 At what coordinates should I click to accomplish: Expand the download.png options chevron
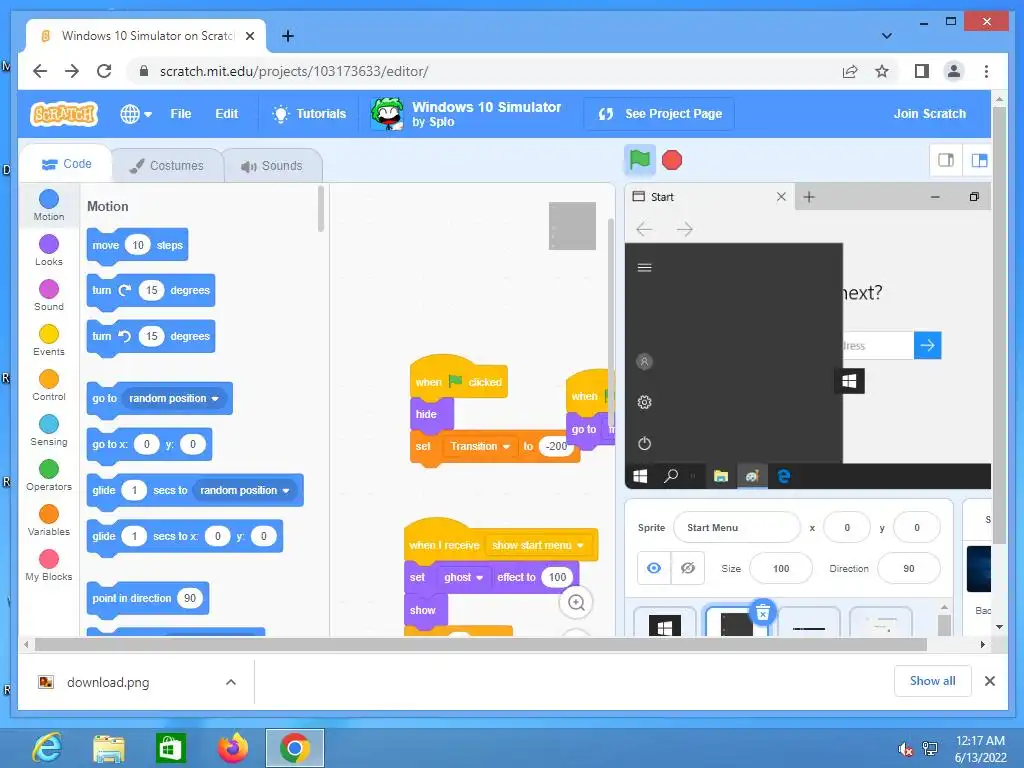pos(231,682)
